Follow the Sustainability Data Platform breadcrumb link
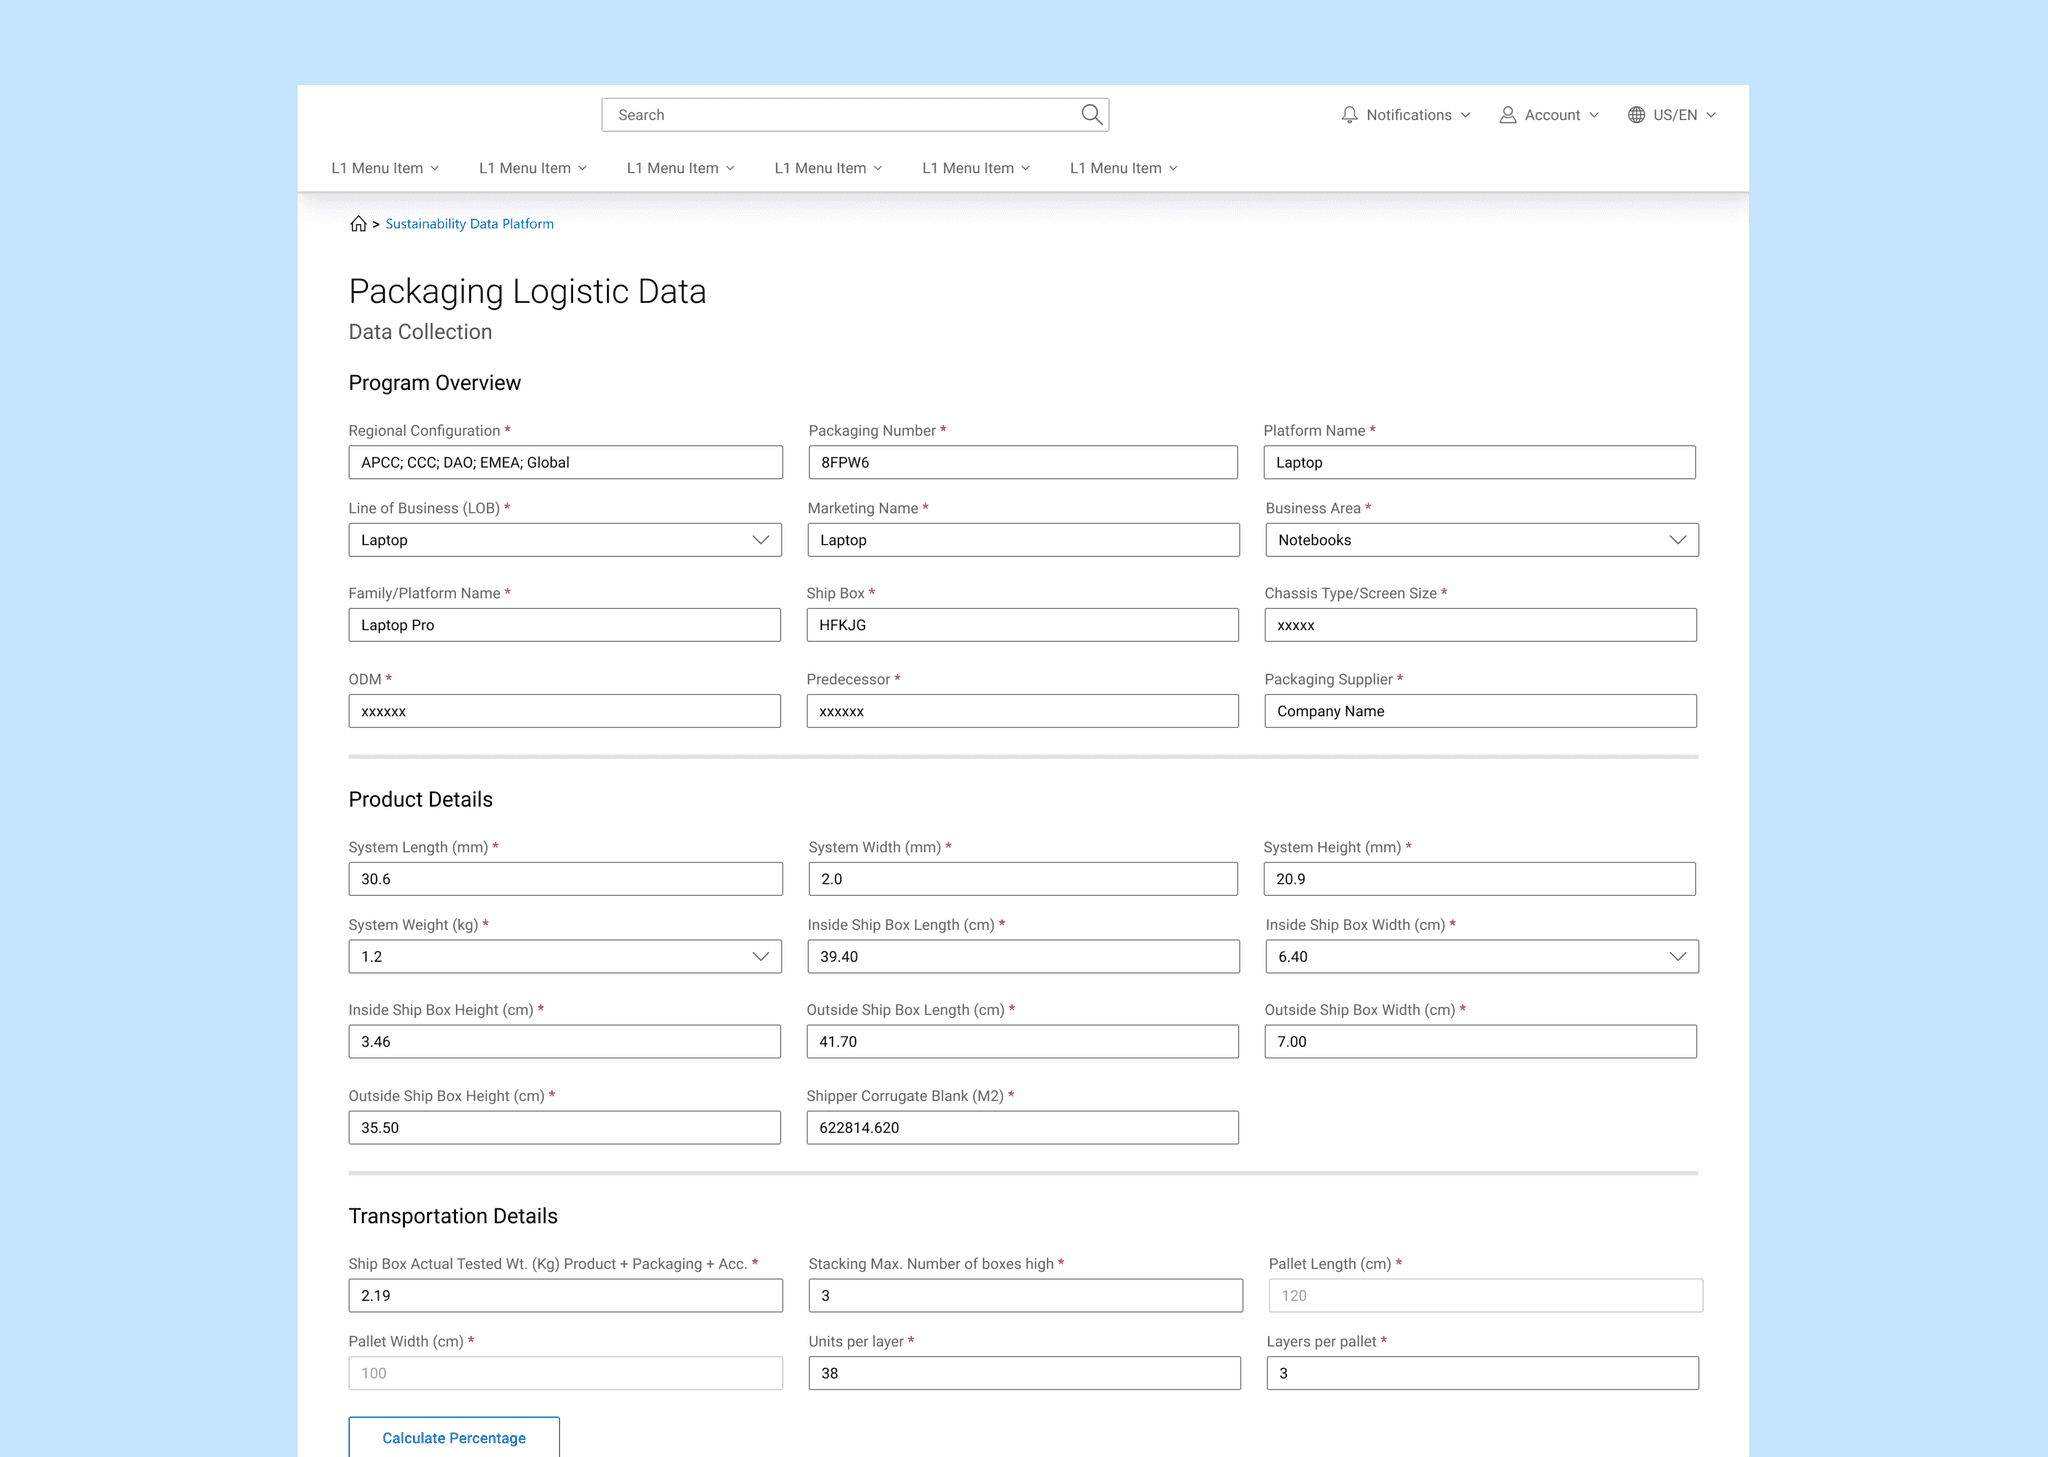The height and width of the screenshot is (1457, 2048). click(469, 224)
